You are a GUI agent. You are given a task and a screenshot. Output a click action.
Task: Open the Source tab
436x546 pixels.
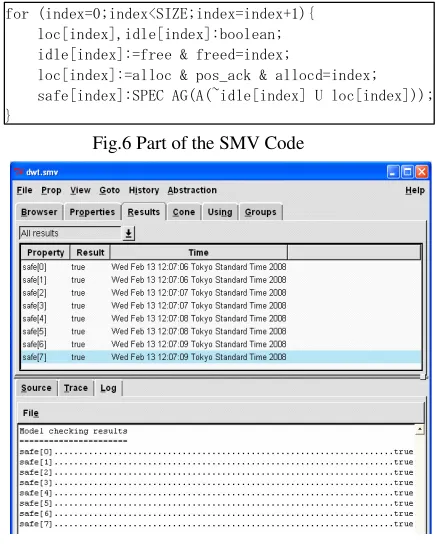click(36, 388)
